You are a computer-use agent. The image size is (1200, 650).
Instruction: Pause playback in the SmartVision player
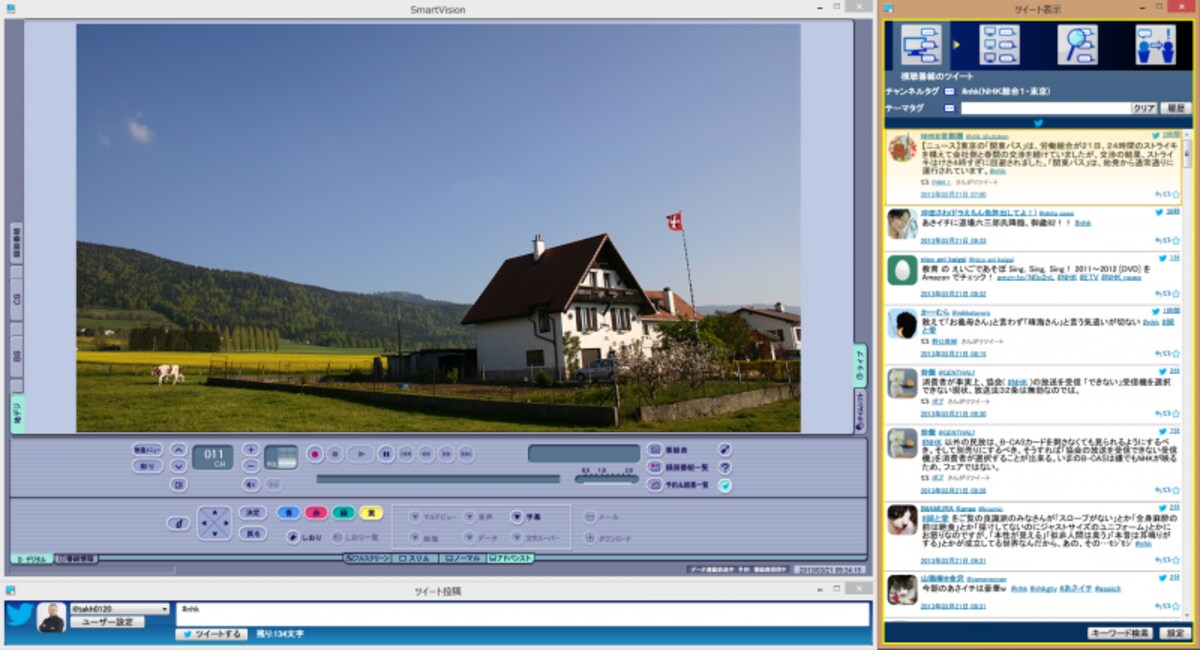[385, 454]
